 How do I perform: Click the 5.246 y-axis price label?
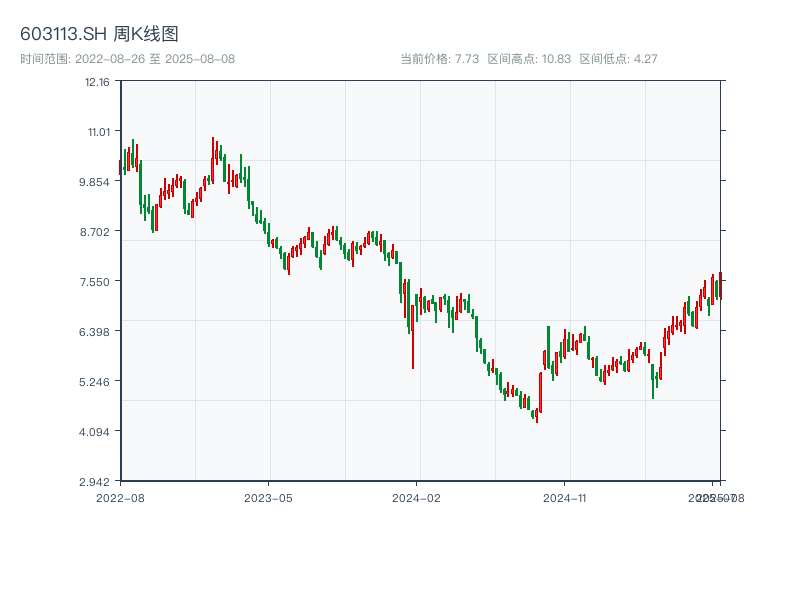click(x=95, y=382)
